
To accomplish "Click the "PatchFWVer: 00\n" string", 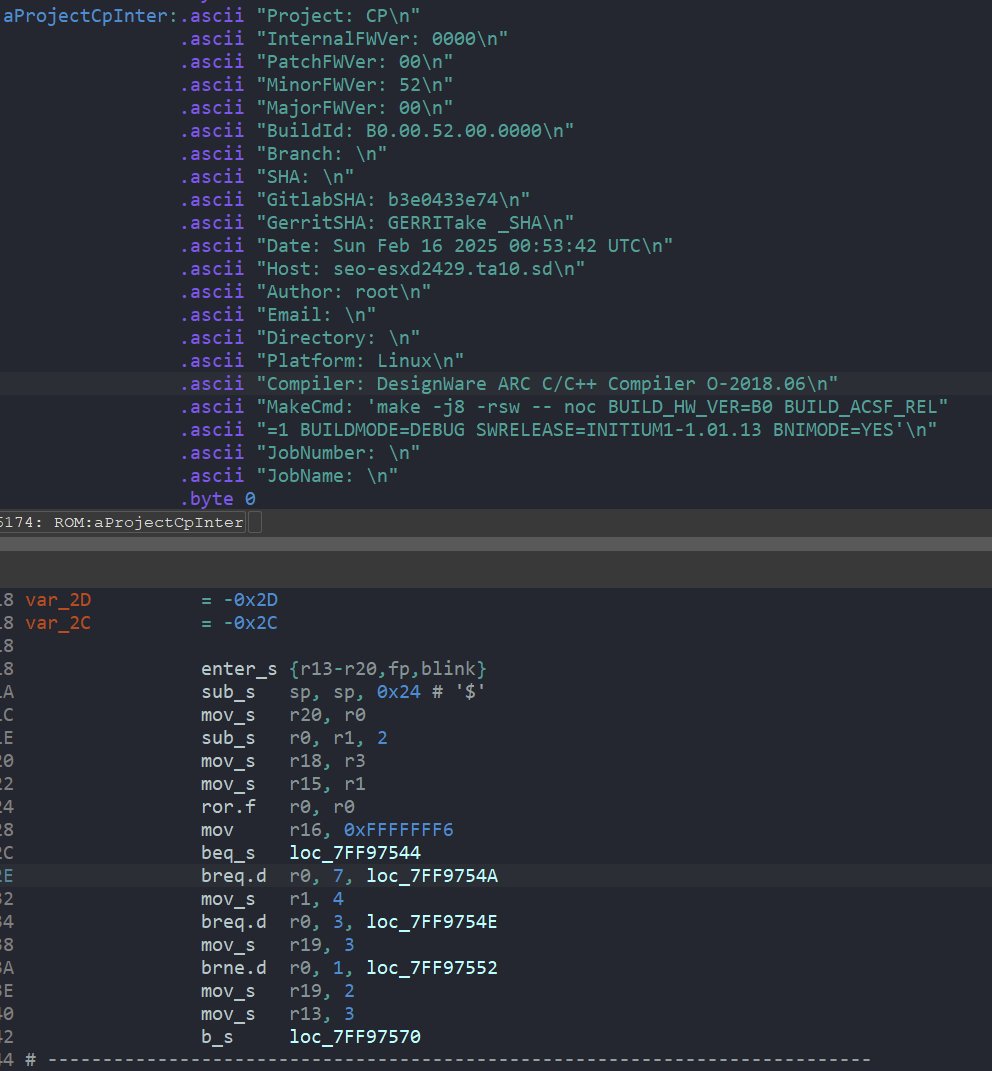I will tap(354, 62).
